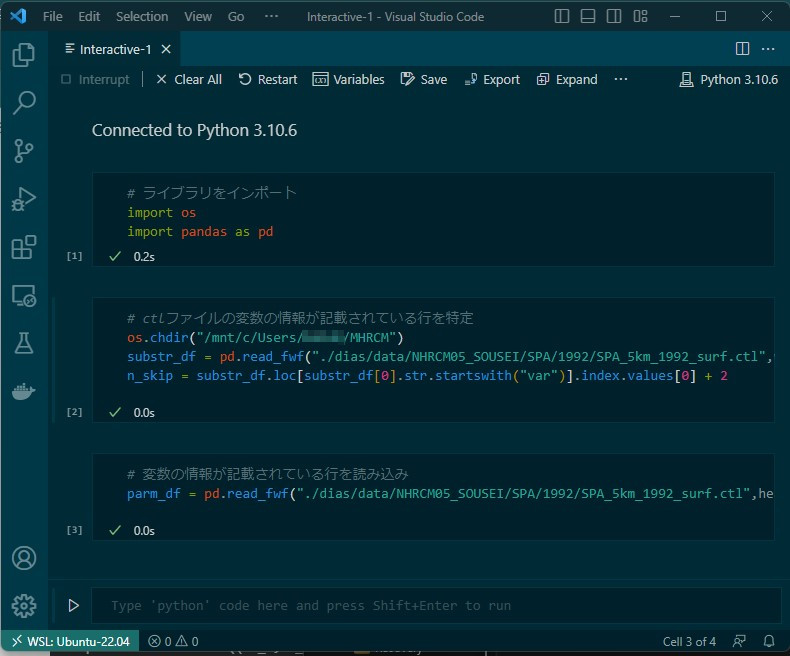Close the Interactive-1 tab
This screenshot has width=790, height=656.
point(166,49)
